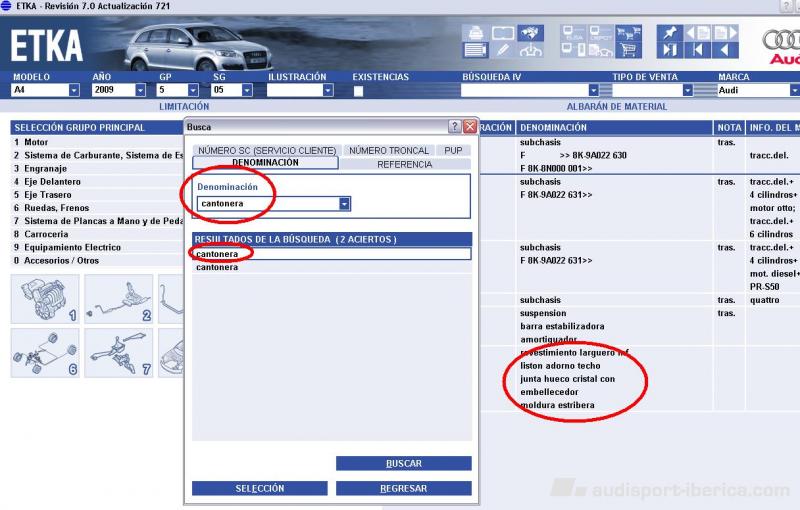
Task: Click the NOTA column header
Action: coord(729,128)
